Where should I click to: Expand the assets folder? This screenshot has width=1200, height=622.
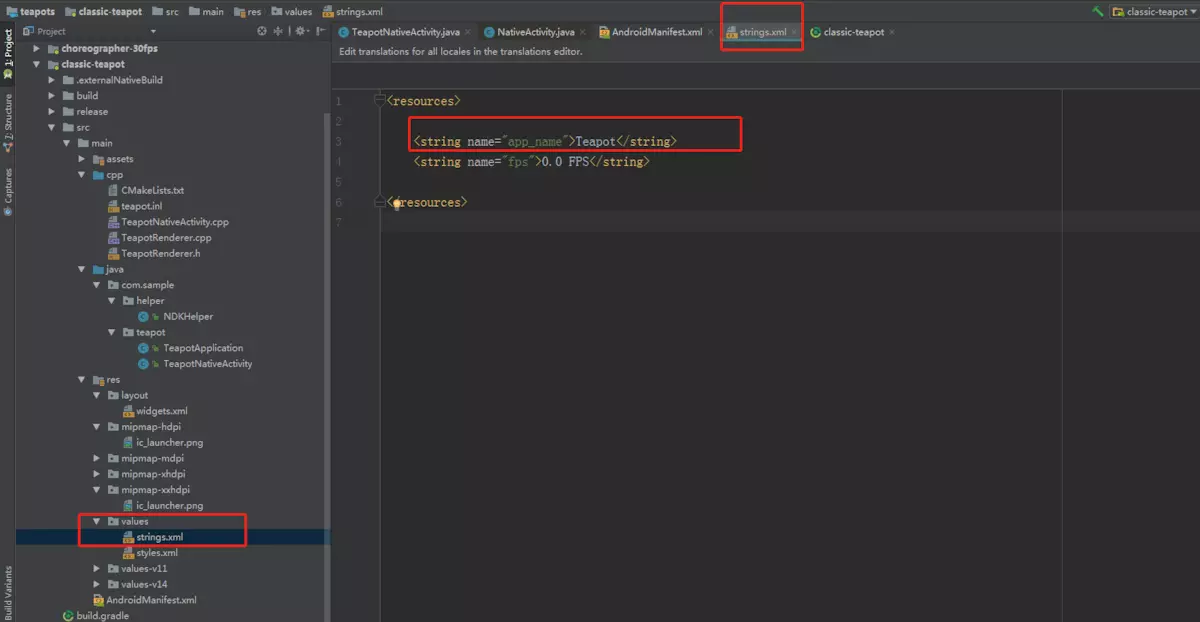coord(82,159)
